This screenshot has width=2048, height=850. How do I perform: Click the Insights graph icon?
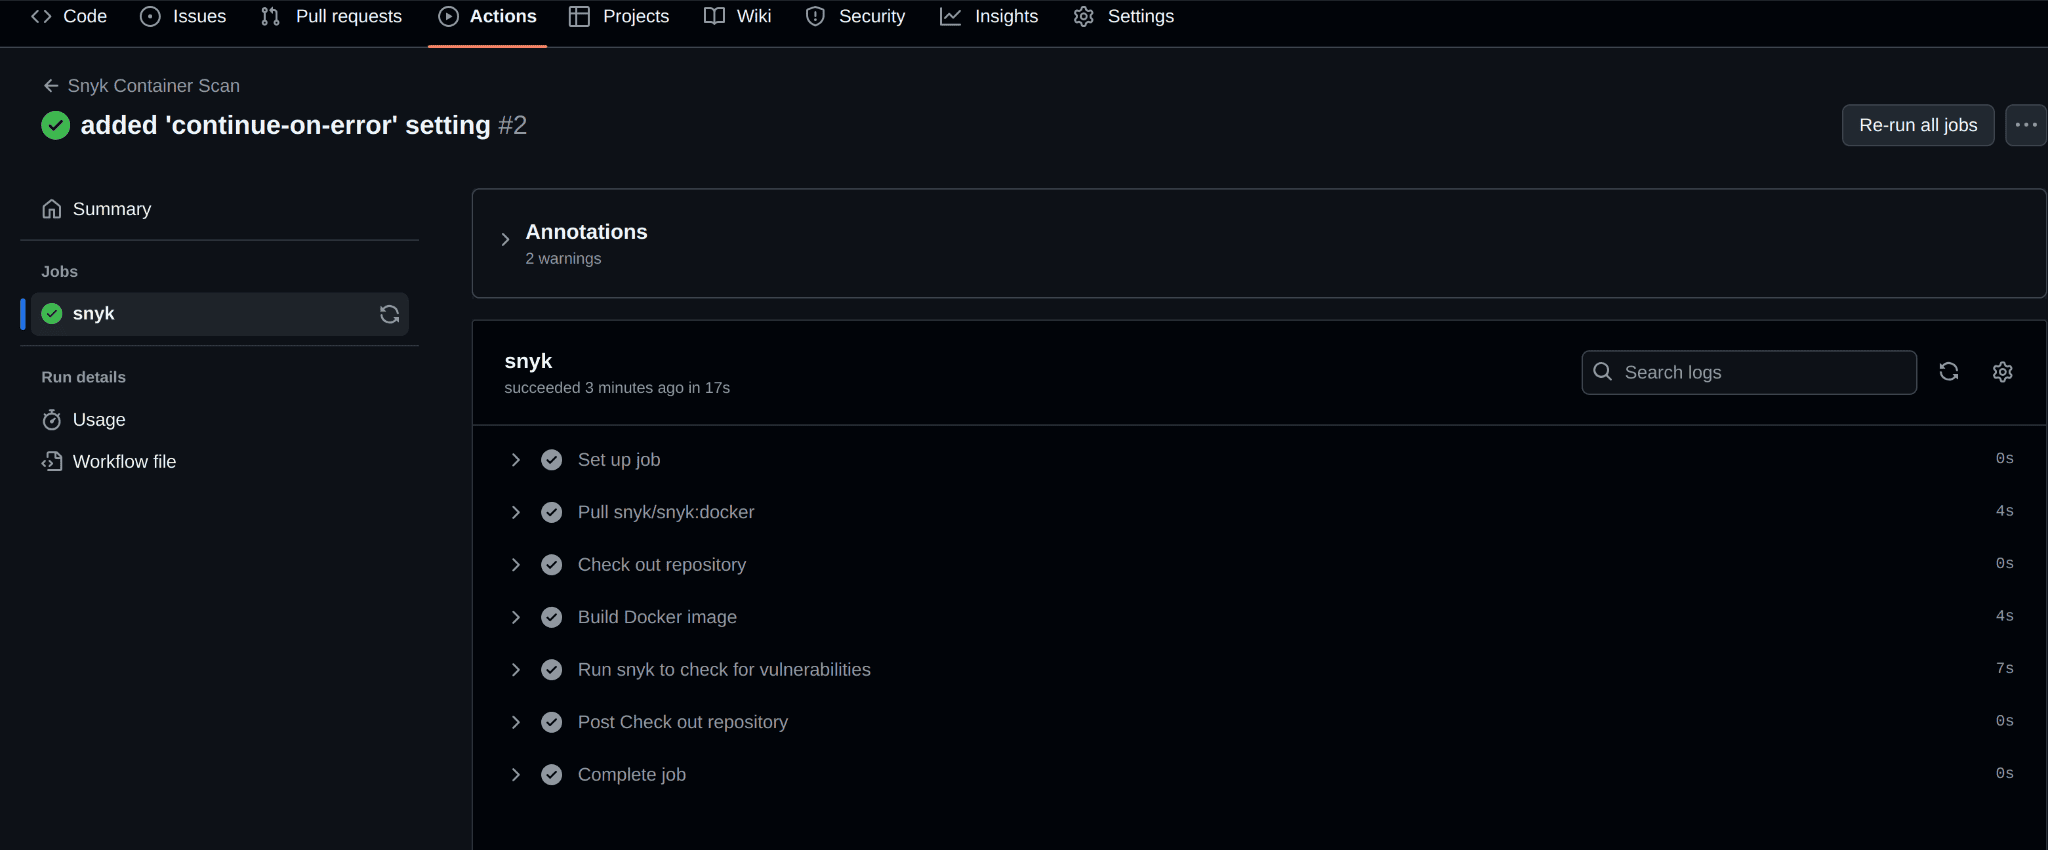[950, 16]
